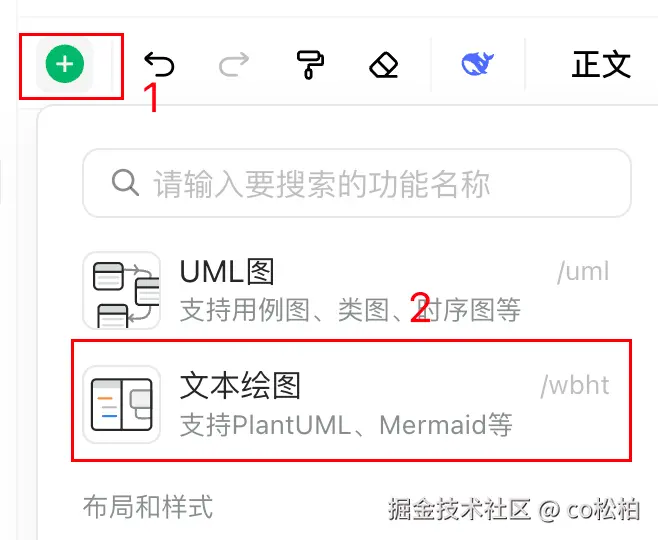Click the search field for function names
The width and height of the screenshot is (658, 540).
coord(357,183)
